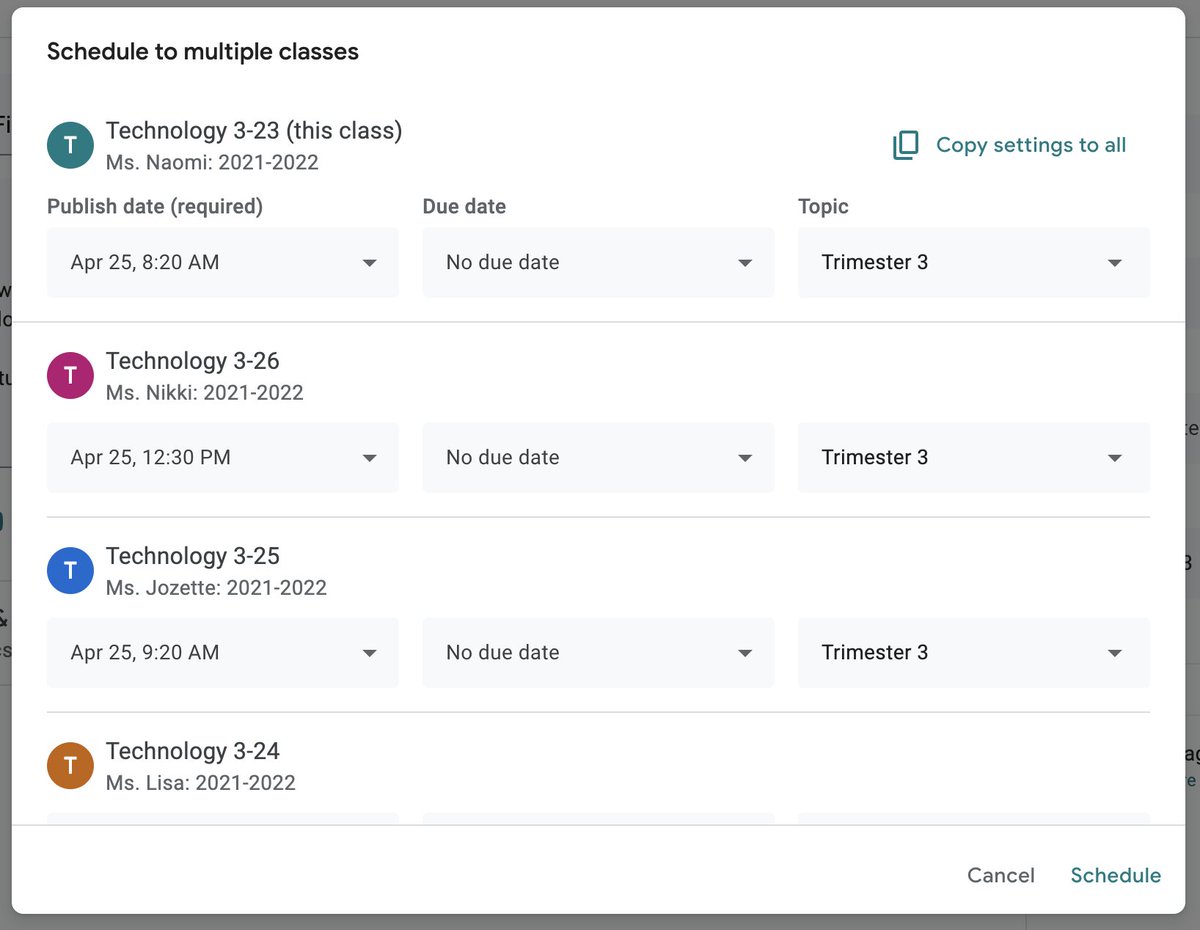Click the Technology 3-24 orange class avatar
Viewport: 1200px width, 930px height.
pyautogui.click(x=70, y=765)
